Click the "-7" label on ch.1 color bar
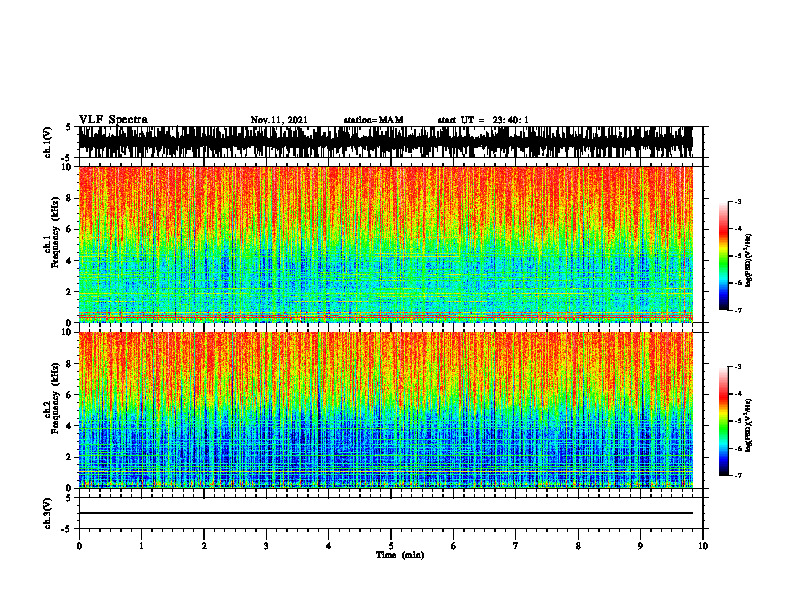 [x=738, y=310]
